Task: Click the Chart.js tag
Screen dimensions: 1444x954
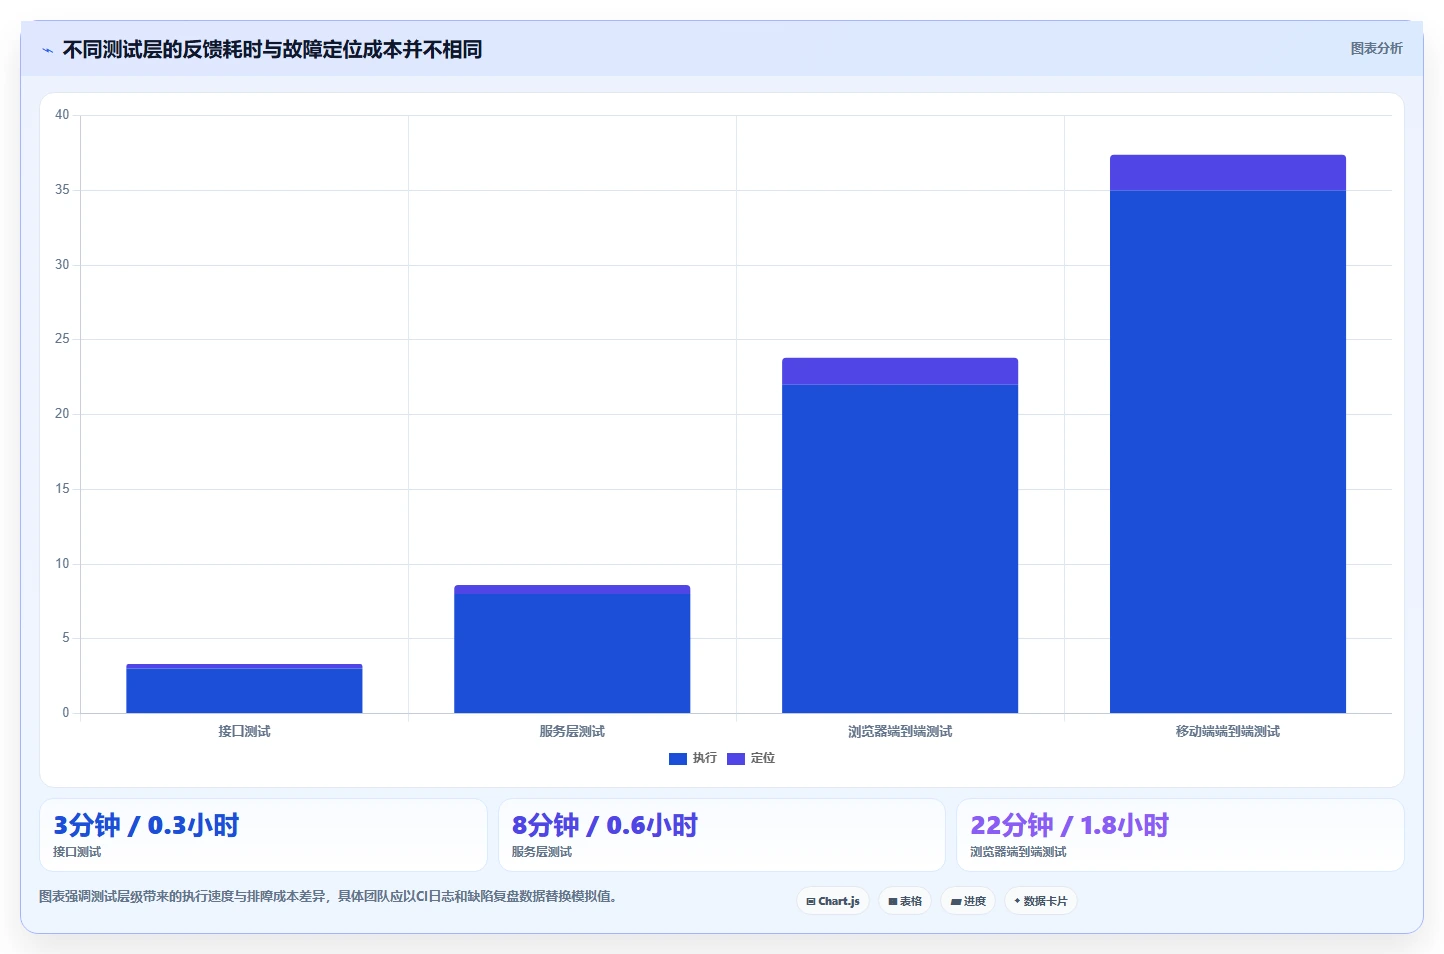Action: 833,901
